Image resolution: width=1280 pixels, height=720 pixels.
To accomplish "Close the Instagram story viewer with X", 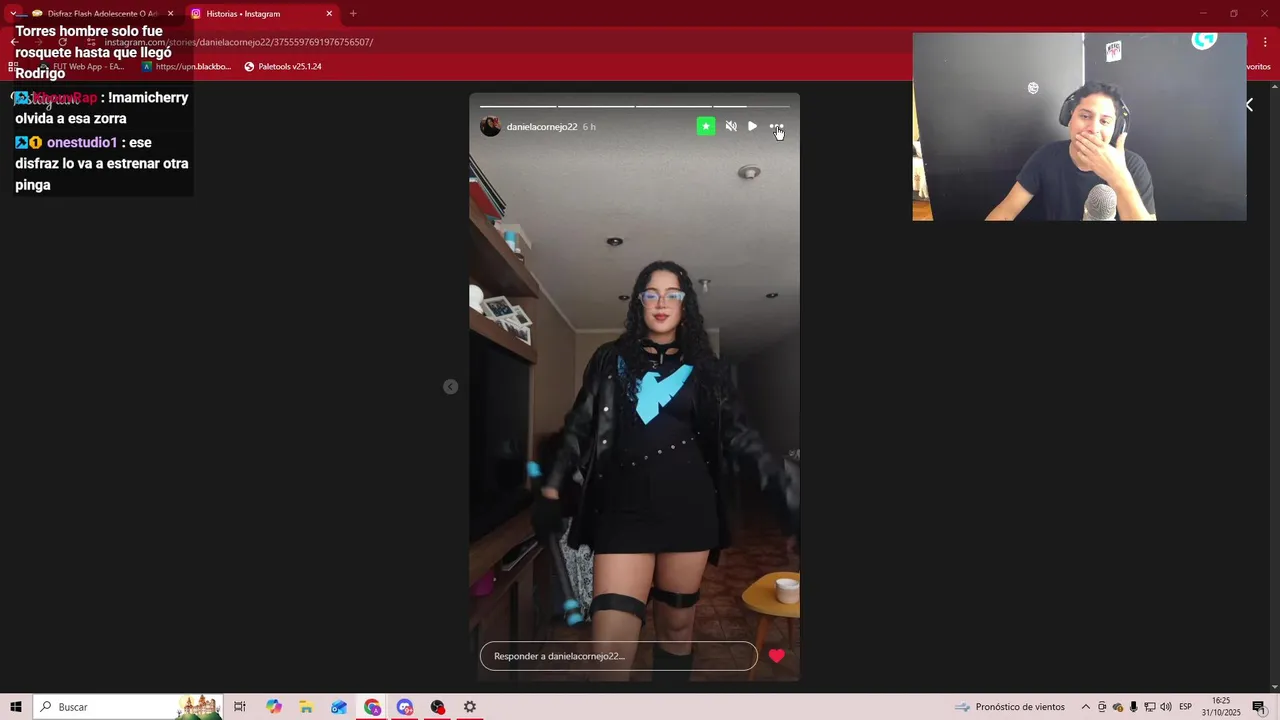I will [x=1249, y=104].
